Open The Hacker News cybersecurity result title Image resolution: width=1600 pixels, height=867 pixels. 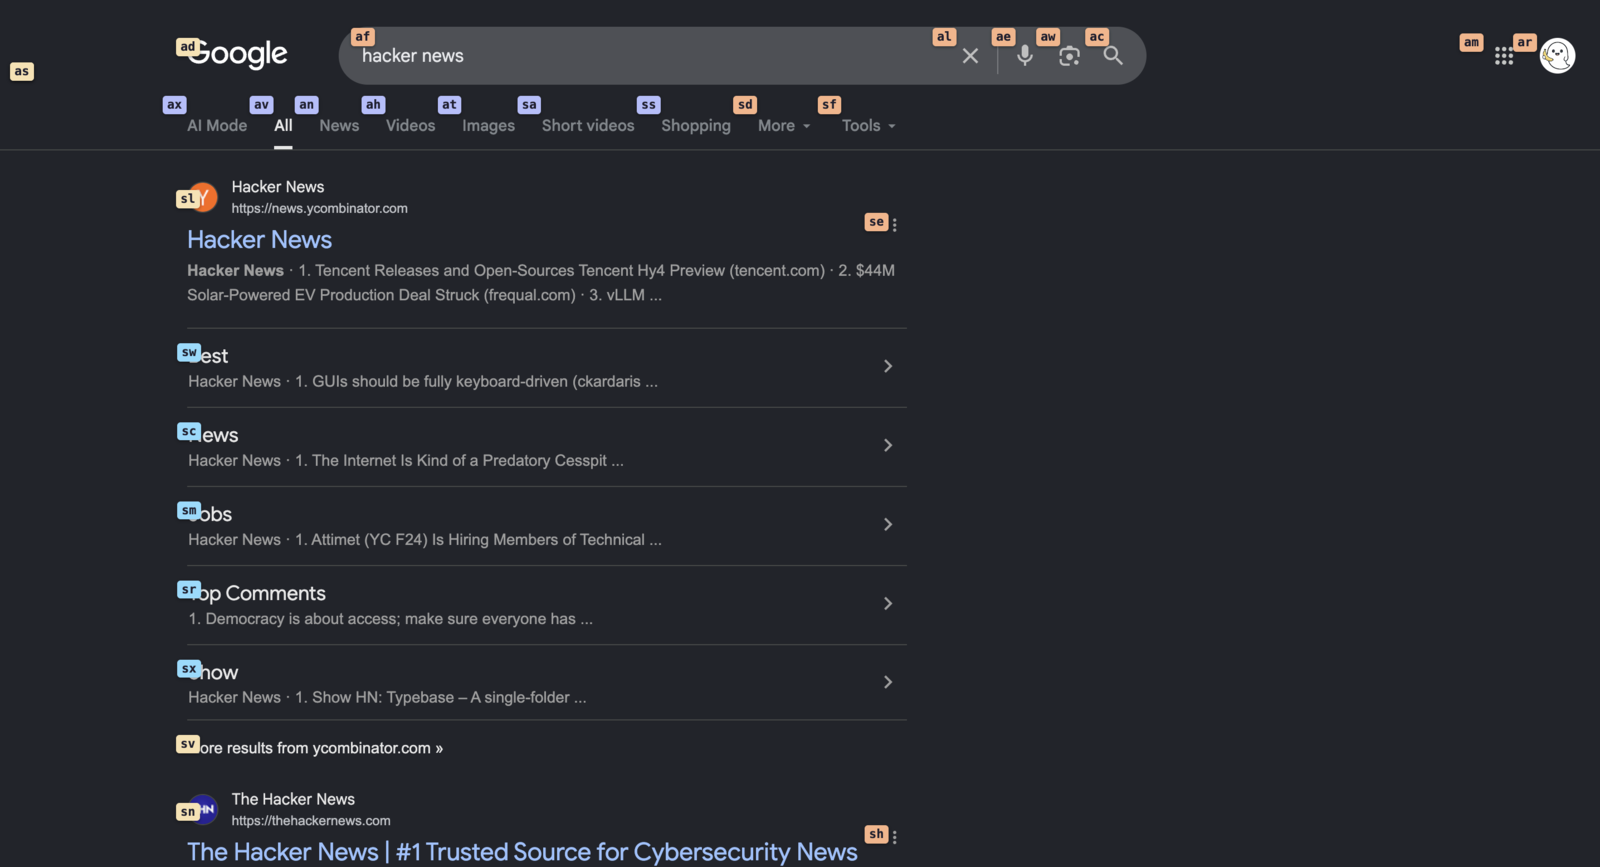(522, 852)
